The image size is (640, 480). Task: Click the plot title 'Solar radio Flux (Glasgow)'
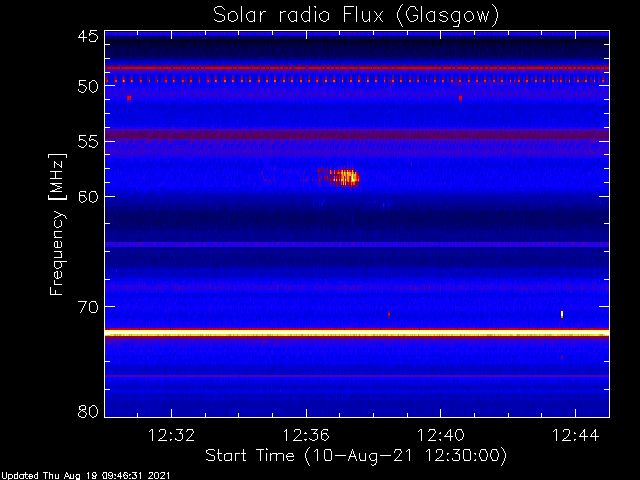[x=356, y=16]
